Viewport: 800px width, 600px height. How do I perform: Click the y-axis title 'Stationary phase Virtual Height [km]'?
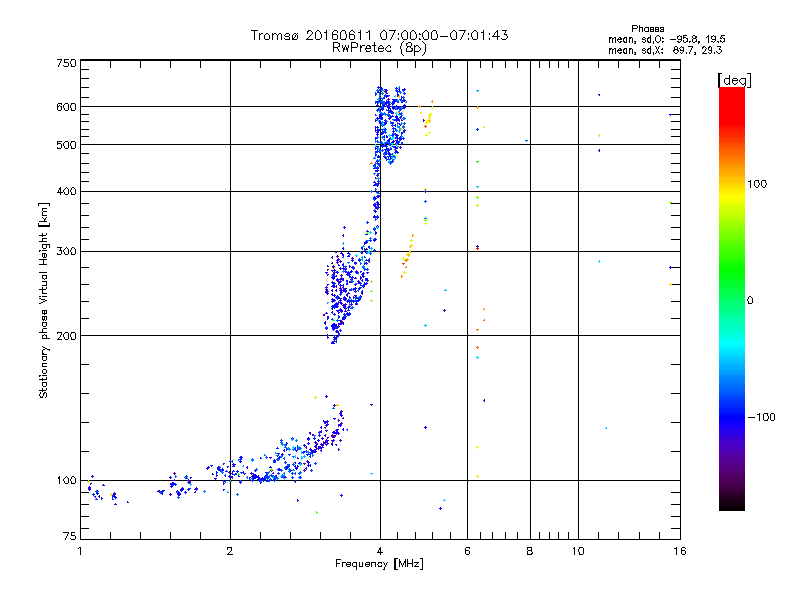click(44, 301)
